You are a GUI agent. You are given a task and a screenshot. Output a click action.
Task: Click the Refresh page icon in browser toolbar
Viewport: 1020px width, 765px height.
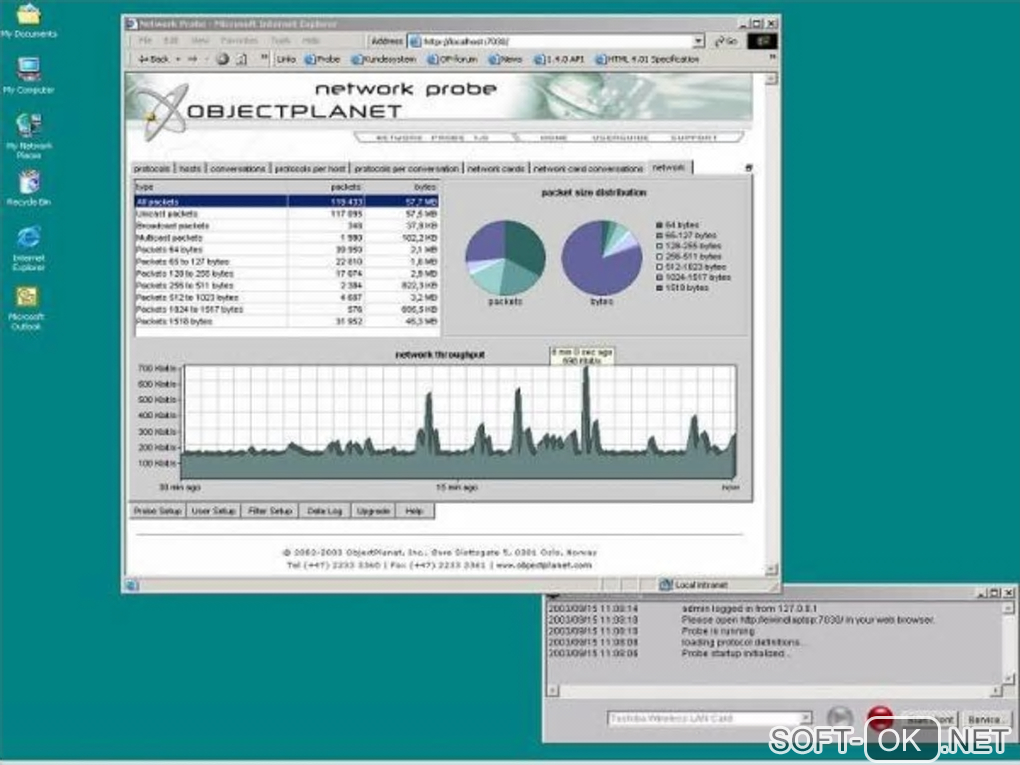click(x=241, y=59)
